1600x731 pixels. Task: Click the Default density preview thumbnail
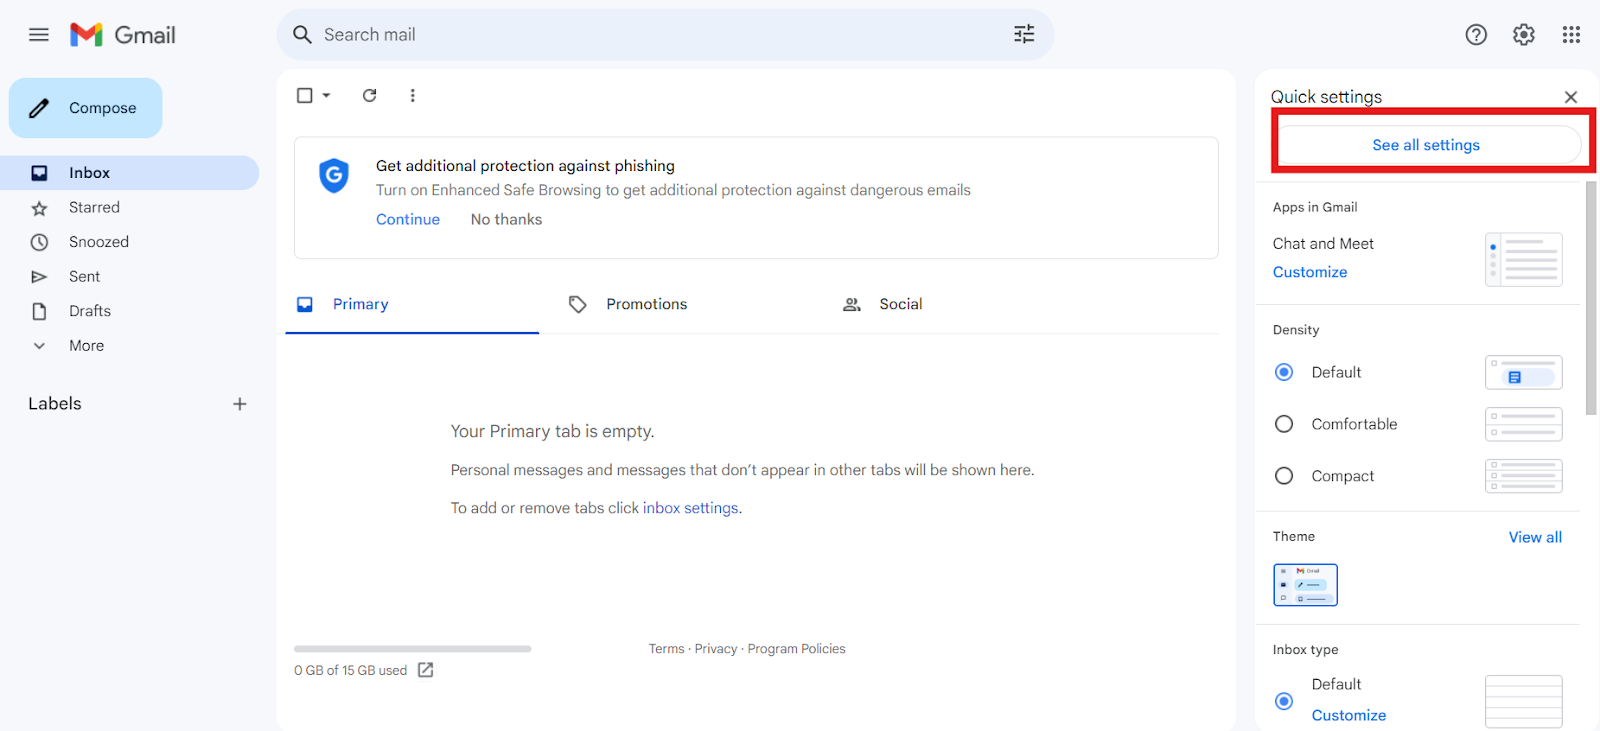pyautogui.click(x=1523, y=372)
